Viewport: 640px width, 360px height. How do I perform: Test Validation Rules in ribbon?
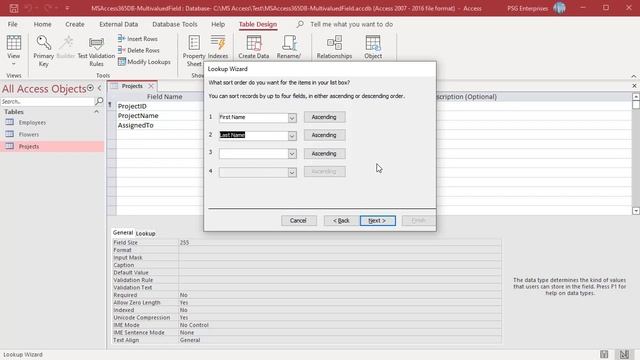click(x=96, y=51)
